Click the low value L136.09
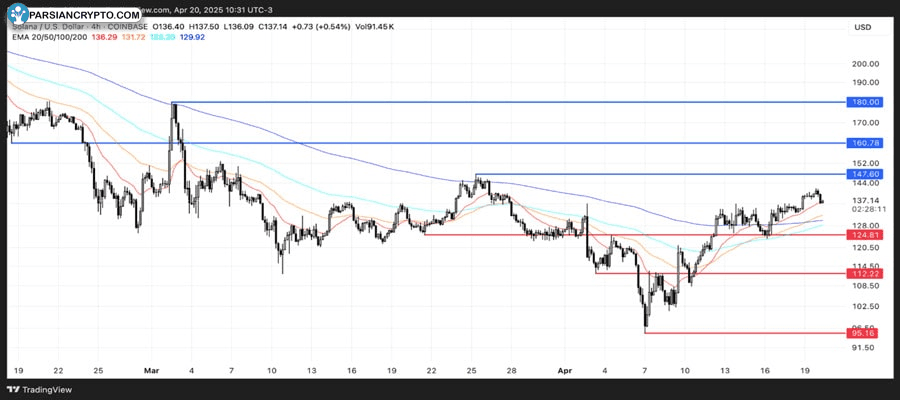 [x=239, y=26]
